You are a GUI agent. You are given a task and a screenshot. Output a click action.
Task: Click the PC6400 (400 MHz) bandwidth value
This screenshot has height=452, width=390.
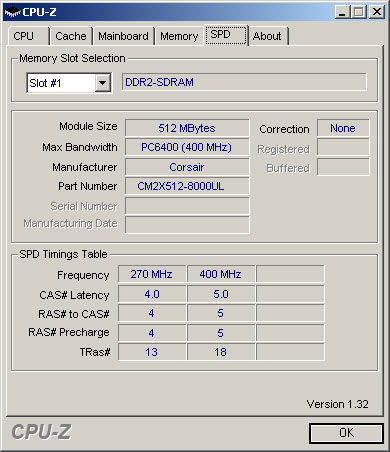[x=187, y=147]
